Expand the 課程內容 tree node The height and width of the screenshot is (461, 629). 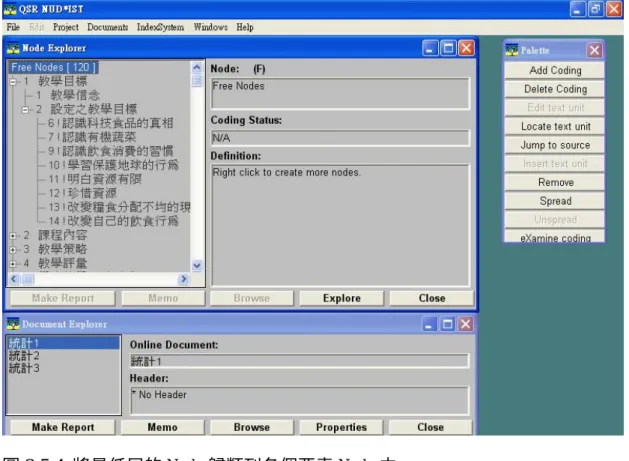click(x=13, y=236)
